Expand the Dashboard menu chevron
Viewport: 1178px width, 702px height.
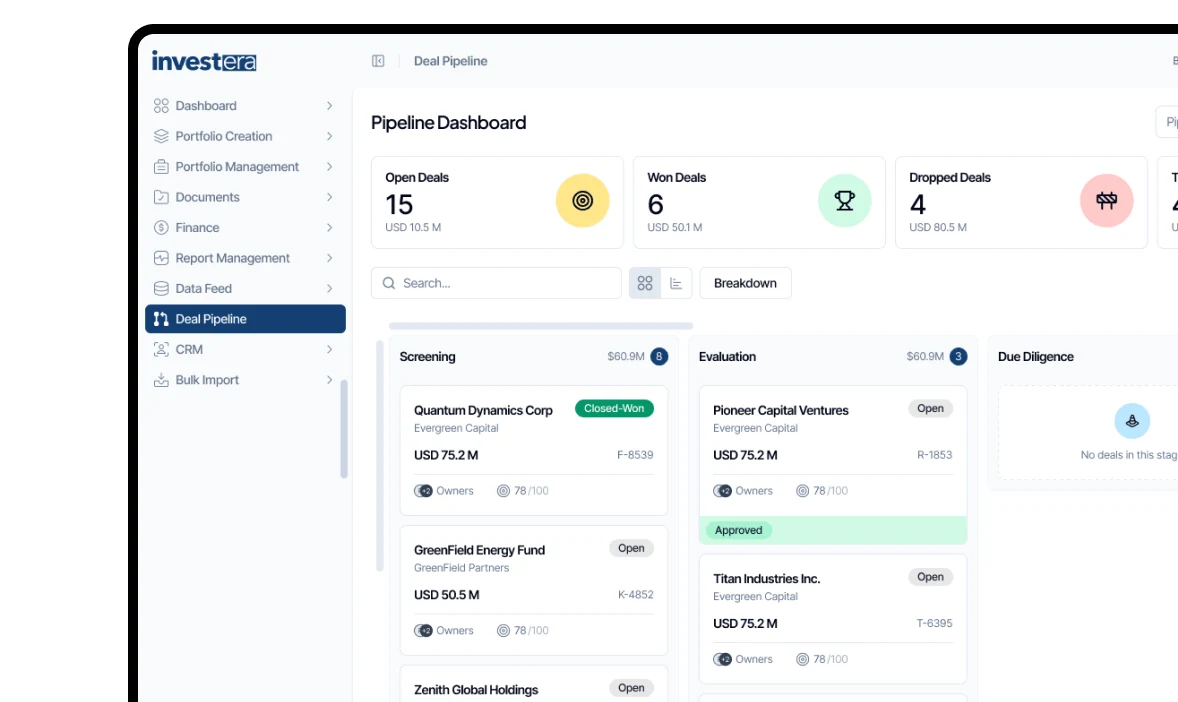coord(329,106)
